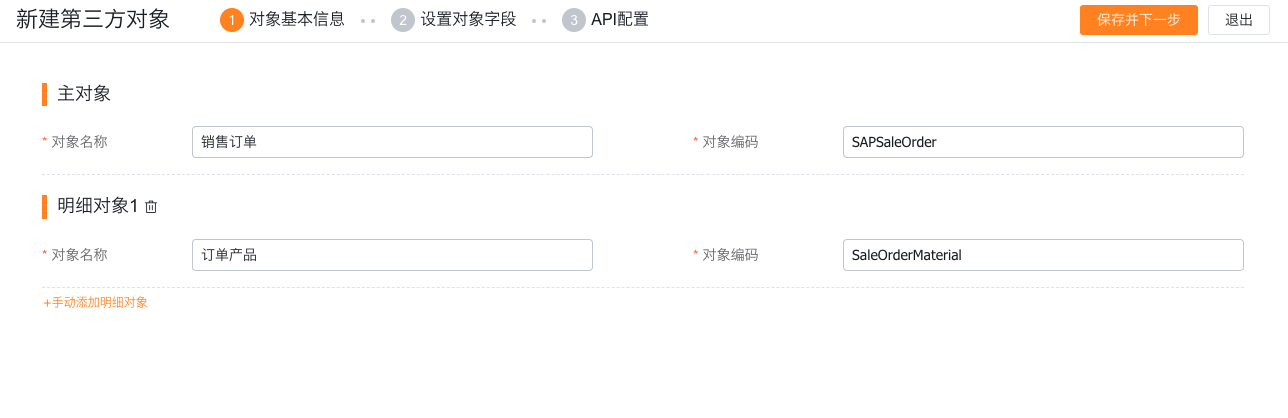This screenshot has height=418, width=1288.
Task: Click 对象编码 label in main object
Action: (x=730, y=142)
